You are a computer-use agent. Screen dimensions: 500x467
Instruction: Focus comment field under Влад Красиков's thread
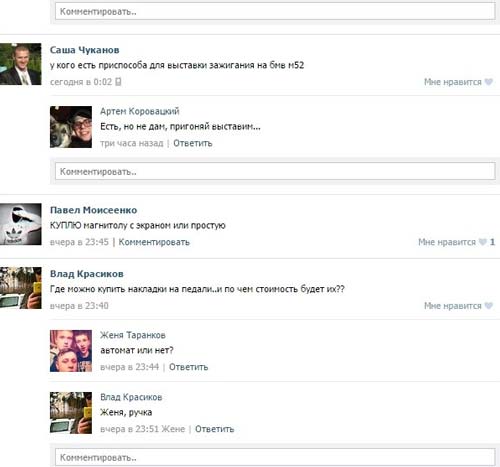pos(275,457)
